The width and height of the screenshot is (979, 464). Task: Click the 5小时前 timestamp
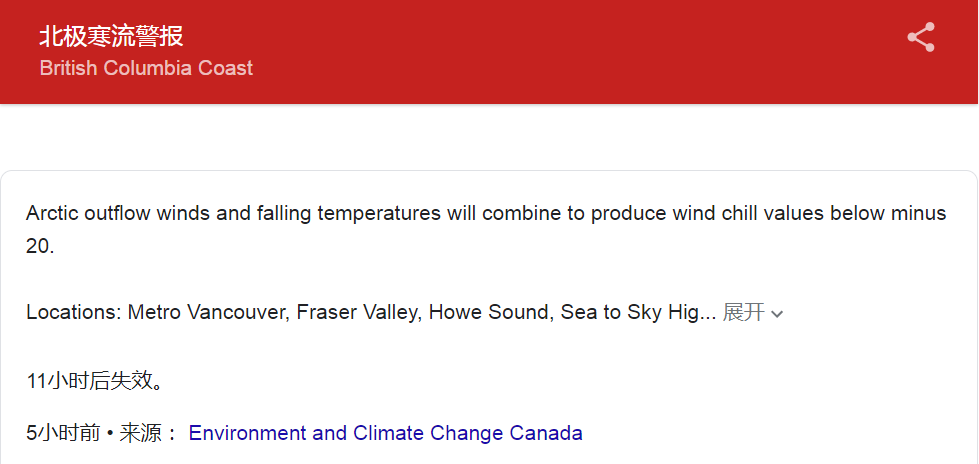coord(63,433)
